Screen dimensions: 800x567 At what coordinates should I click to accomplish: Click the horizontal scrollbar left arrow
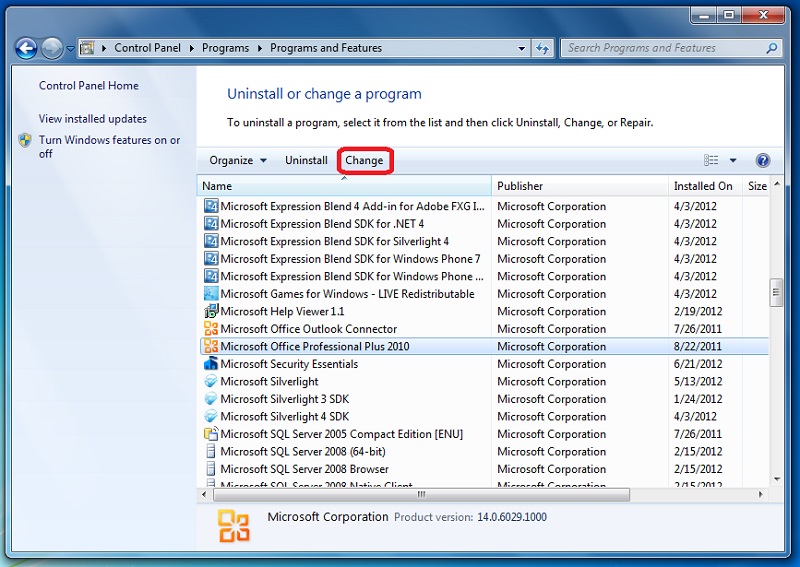(204, 494)
